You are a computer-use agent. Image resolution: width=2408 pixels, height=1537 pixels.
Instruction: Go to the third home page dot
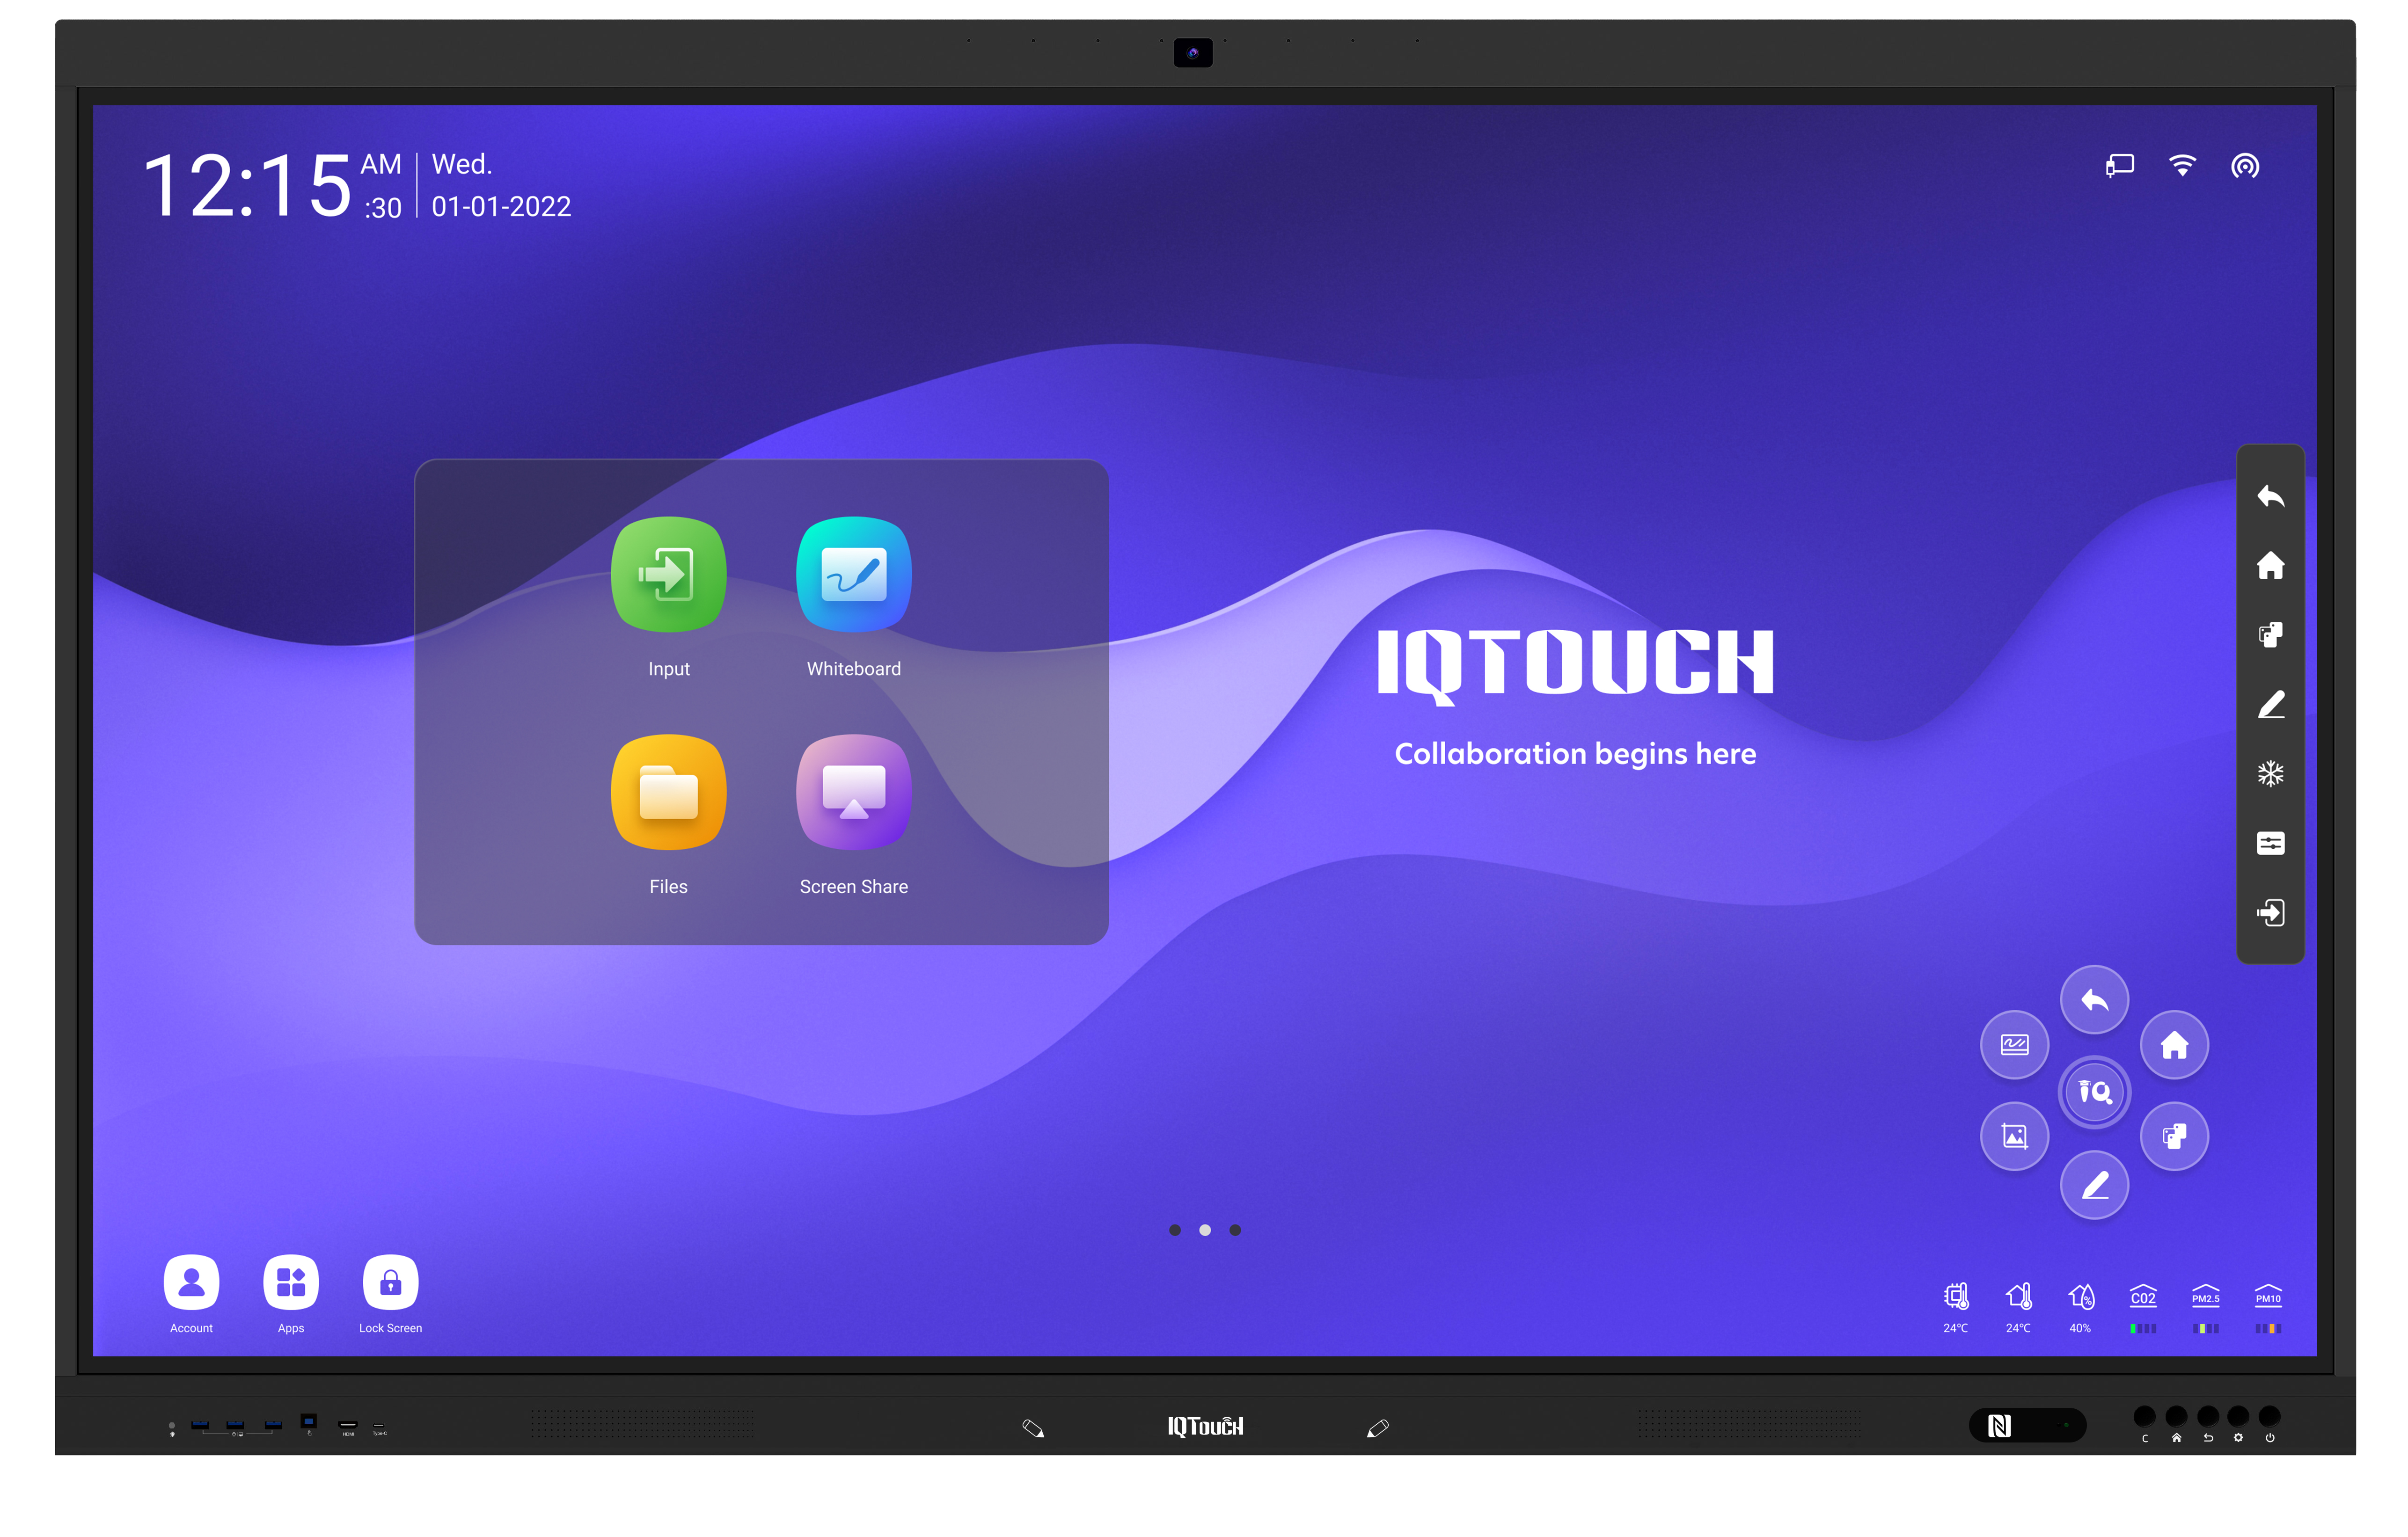(1235, 1230)
